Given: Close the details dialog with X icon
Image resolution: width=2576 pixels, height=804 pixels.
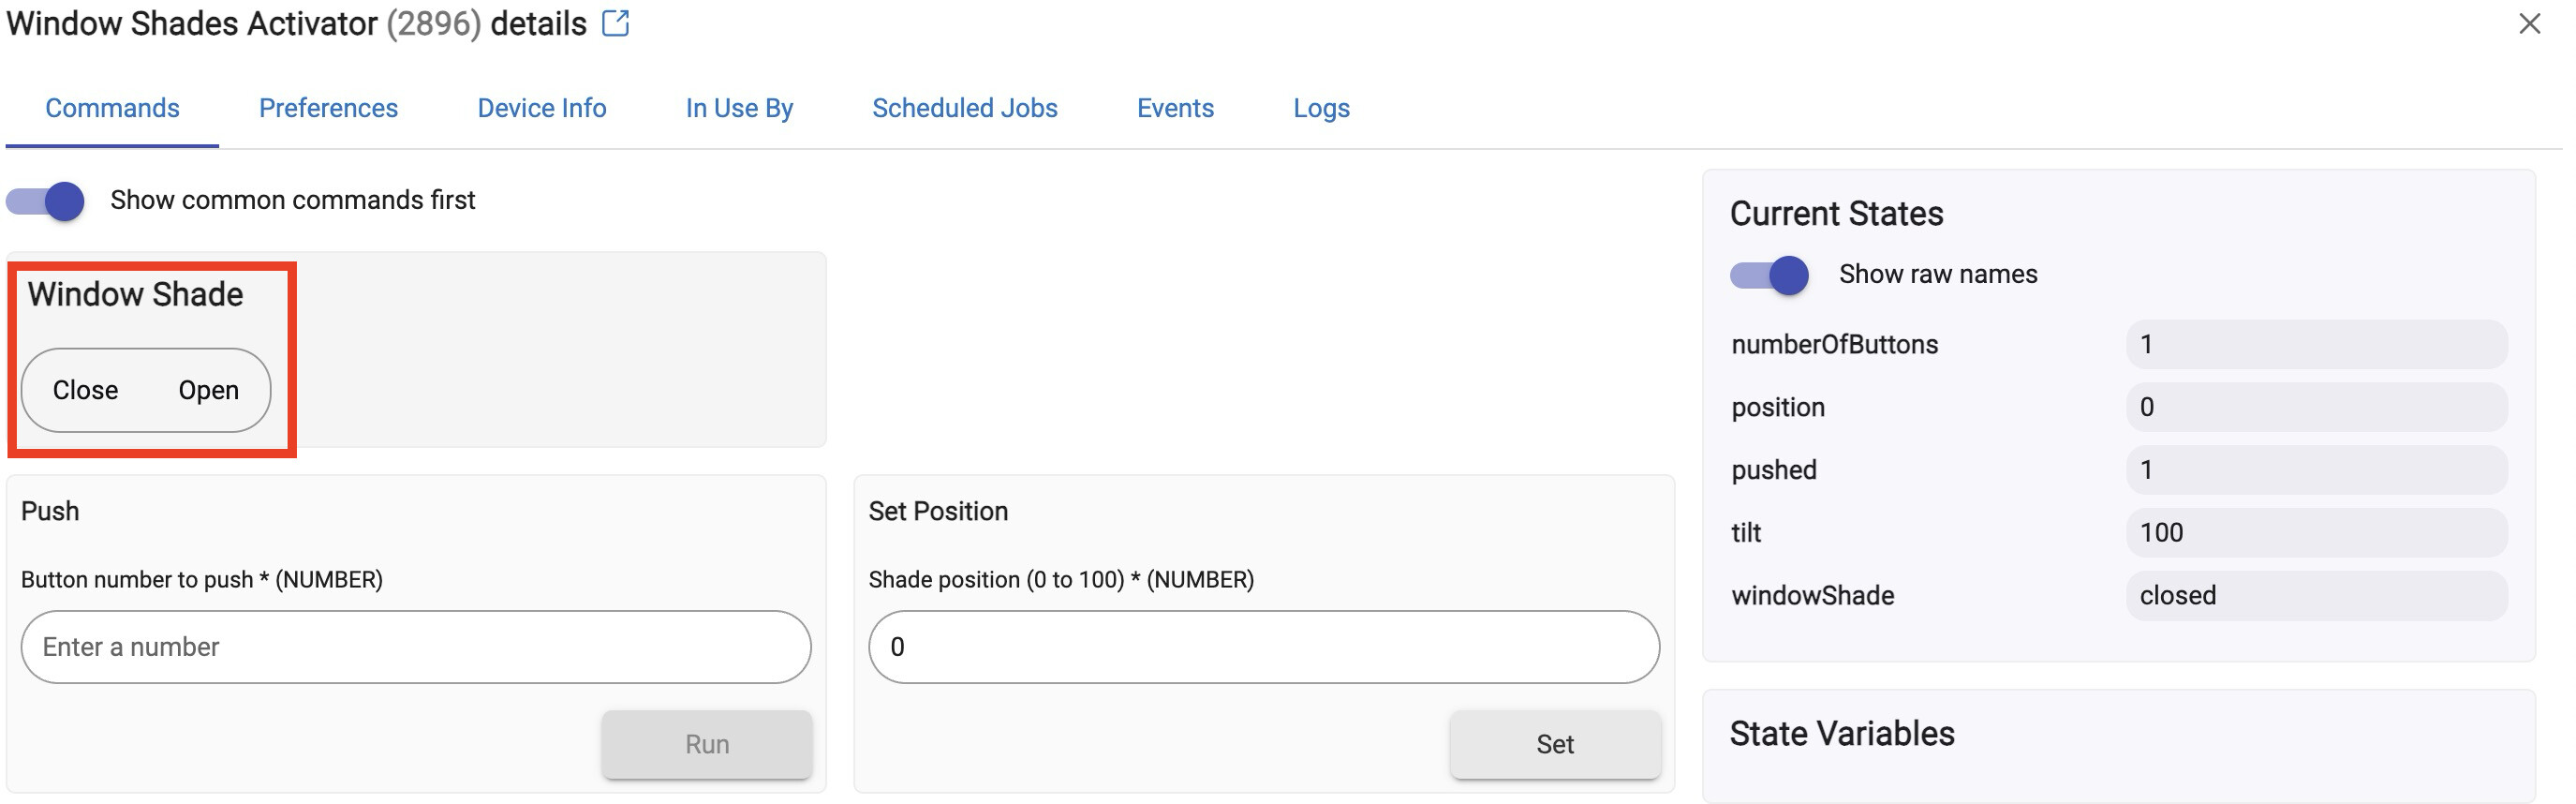Looking at the screenshot, I should point(2529,23).
